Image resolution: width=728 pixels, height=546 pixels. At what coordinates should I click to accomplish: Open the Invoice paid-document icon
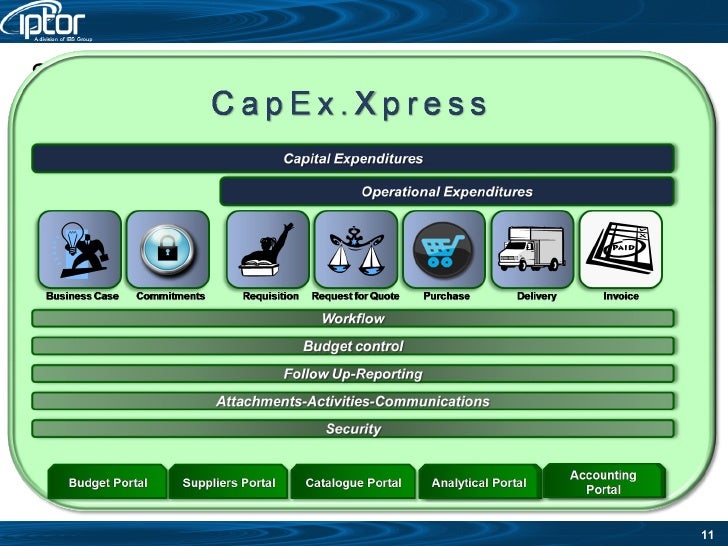[x=621, y=249]
